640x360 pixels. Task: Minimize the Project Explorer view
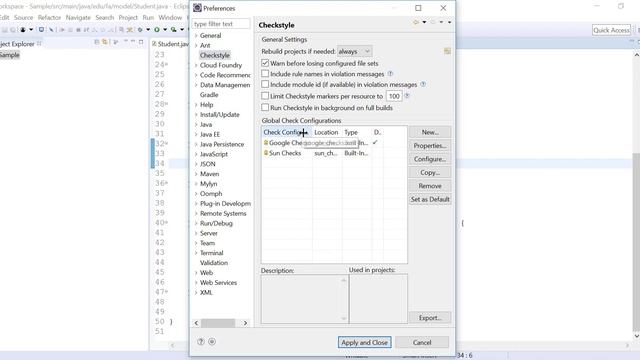(133, 42)
